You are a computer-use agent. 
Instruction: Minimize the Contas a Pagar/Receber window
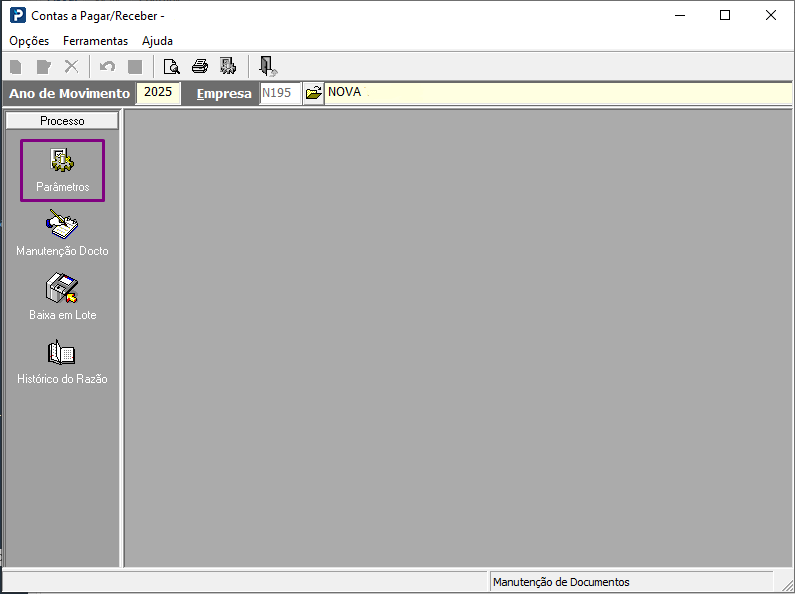click(x=680, y=15)
